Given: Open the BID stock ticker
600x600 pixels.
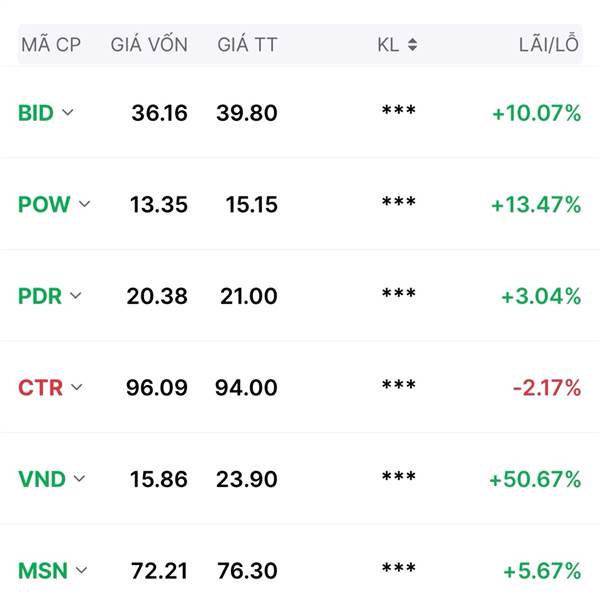Looking at the screenshot, I should 36,113.
